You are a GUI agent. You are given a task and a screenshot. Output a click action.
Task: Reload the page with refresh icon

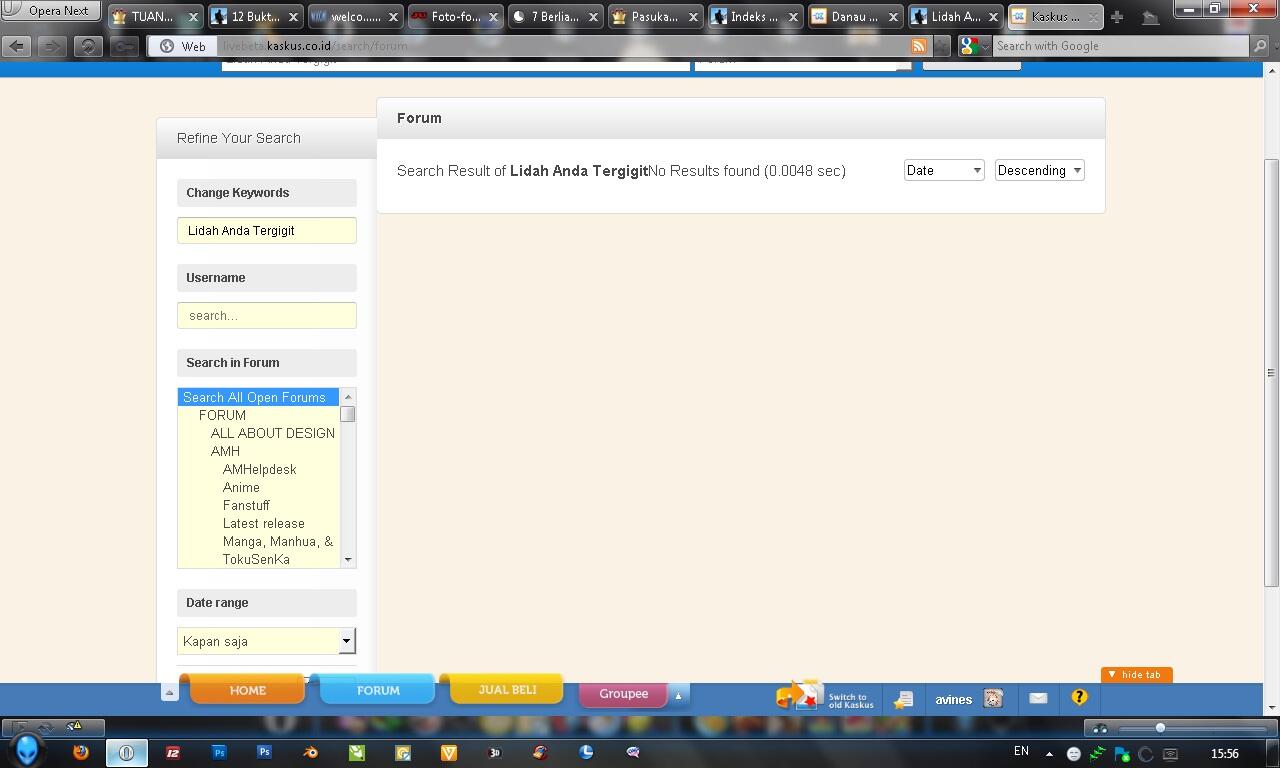coord(88,46)
